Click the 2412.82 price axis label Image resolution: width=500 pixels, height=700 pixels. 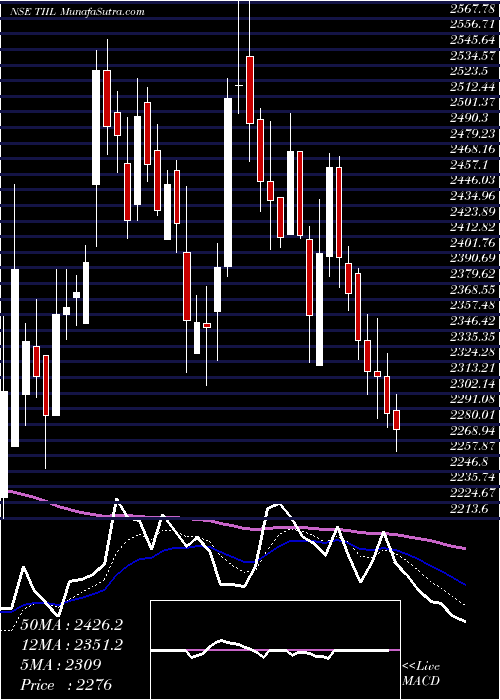(x=474, y=227)
